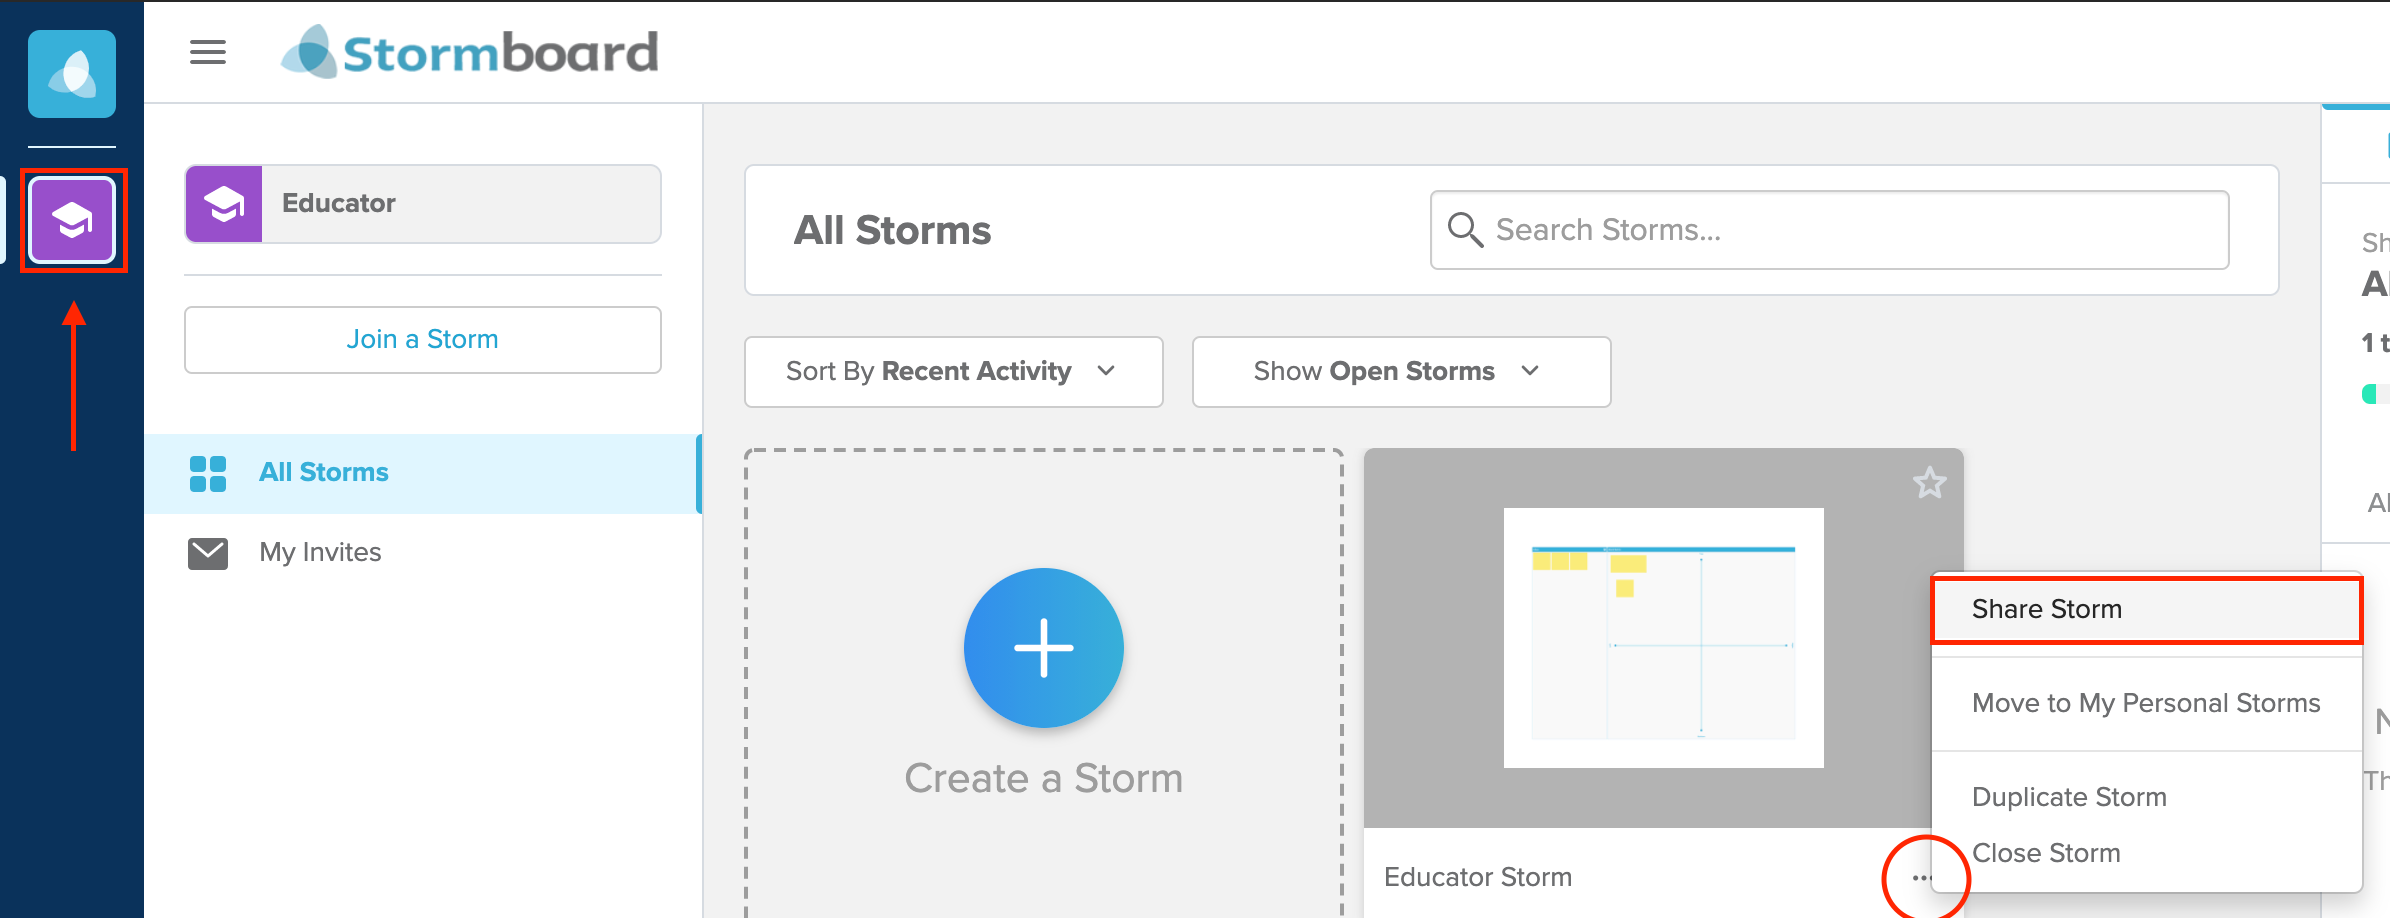Viewport: 2390px width, 918px height.
Task: Open Show Open Storms dropdown
Action: point(1402,372)
